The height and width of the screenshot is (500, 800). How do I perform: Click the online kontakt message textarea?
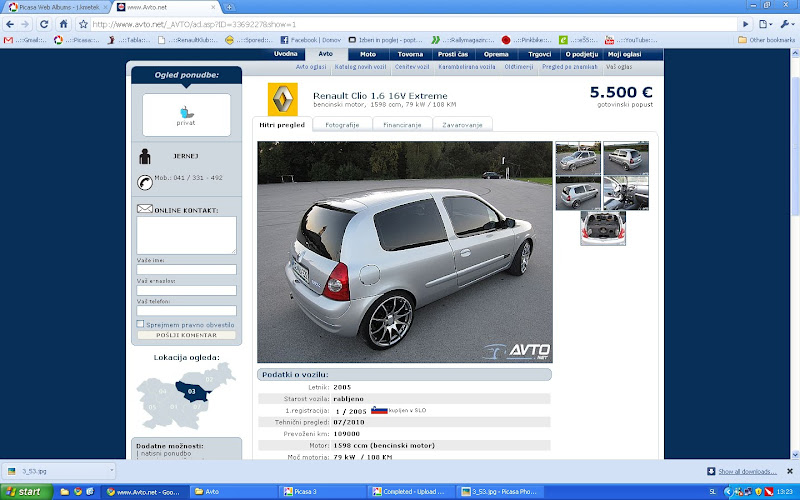point(186,235)
